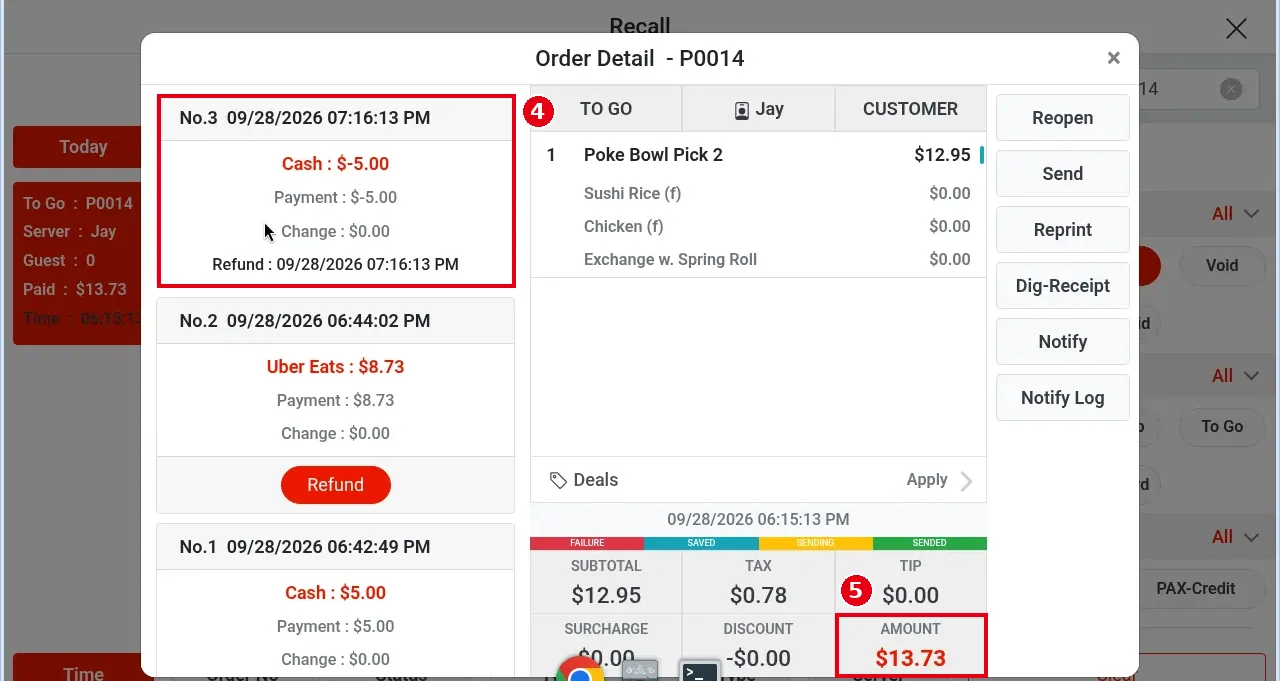Image resolution: width=1280 pixels, height=681 pixels.
Task: Click the Order Detail - P0014 title
Action: click(x=639, y=58)
